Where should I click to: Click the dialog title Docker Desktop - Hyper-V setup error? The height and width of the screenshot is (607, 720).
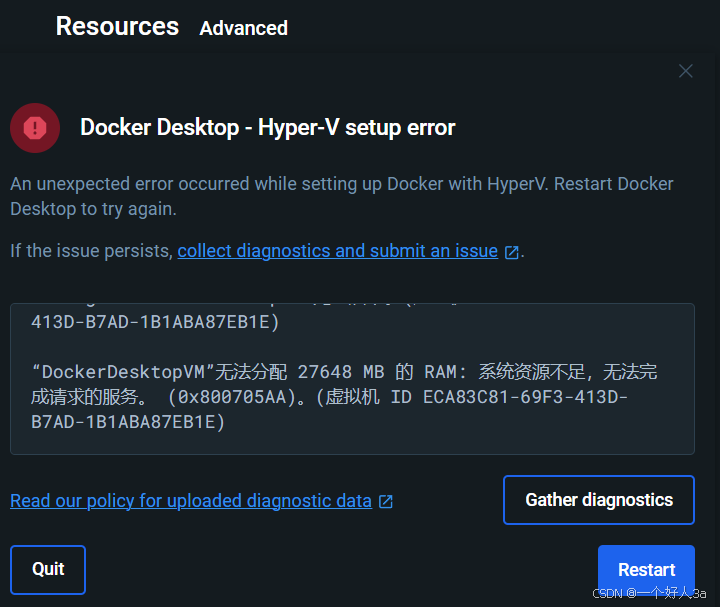point(268,128)
